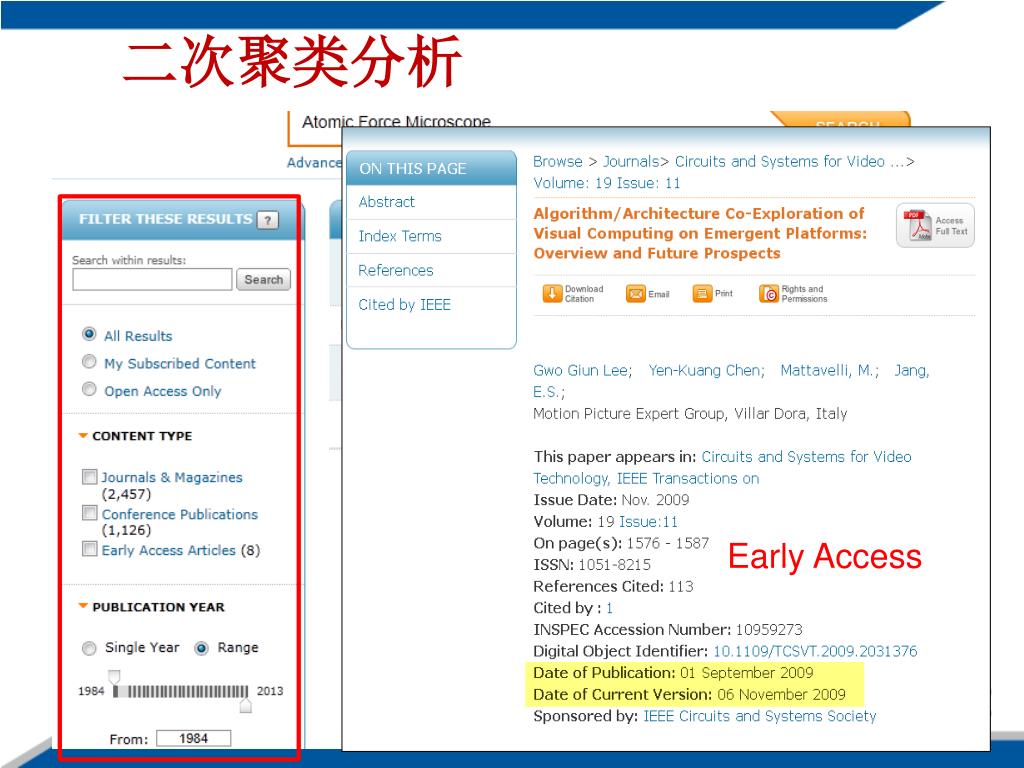Click the Search button in filter panel

click(x=263, y=280)
